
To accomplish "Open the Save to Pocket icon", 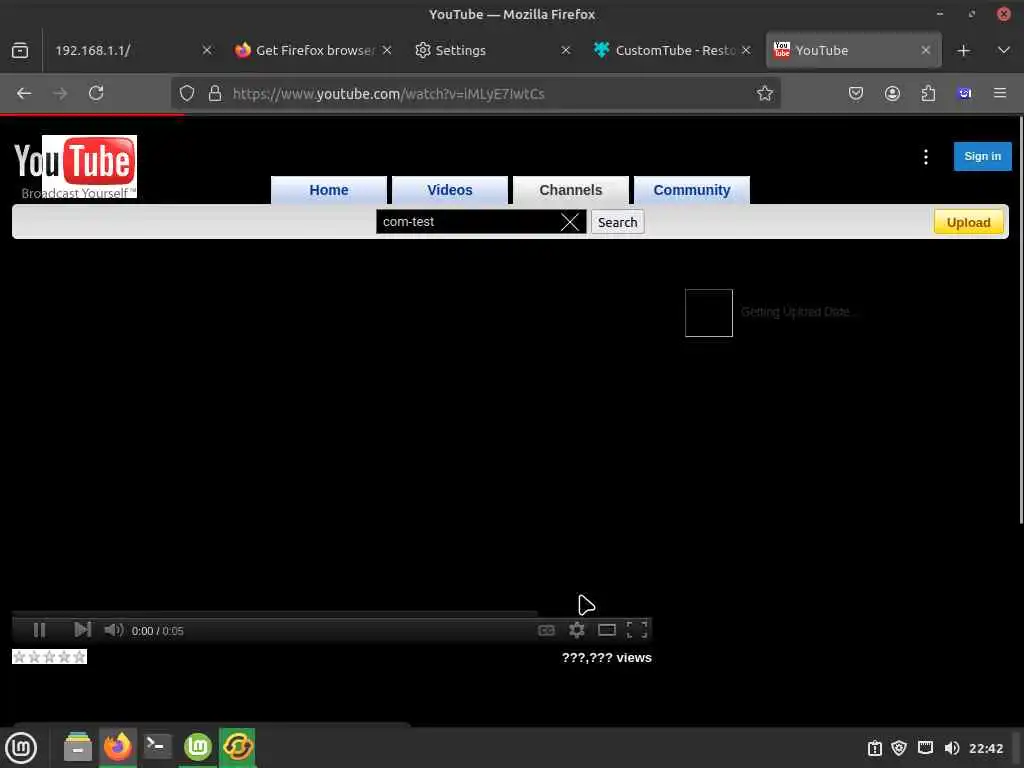I will (x=856, y=93).
